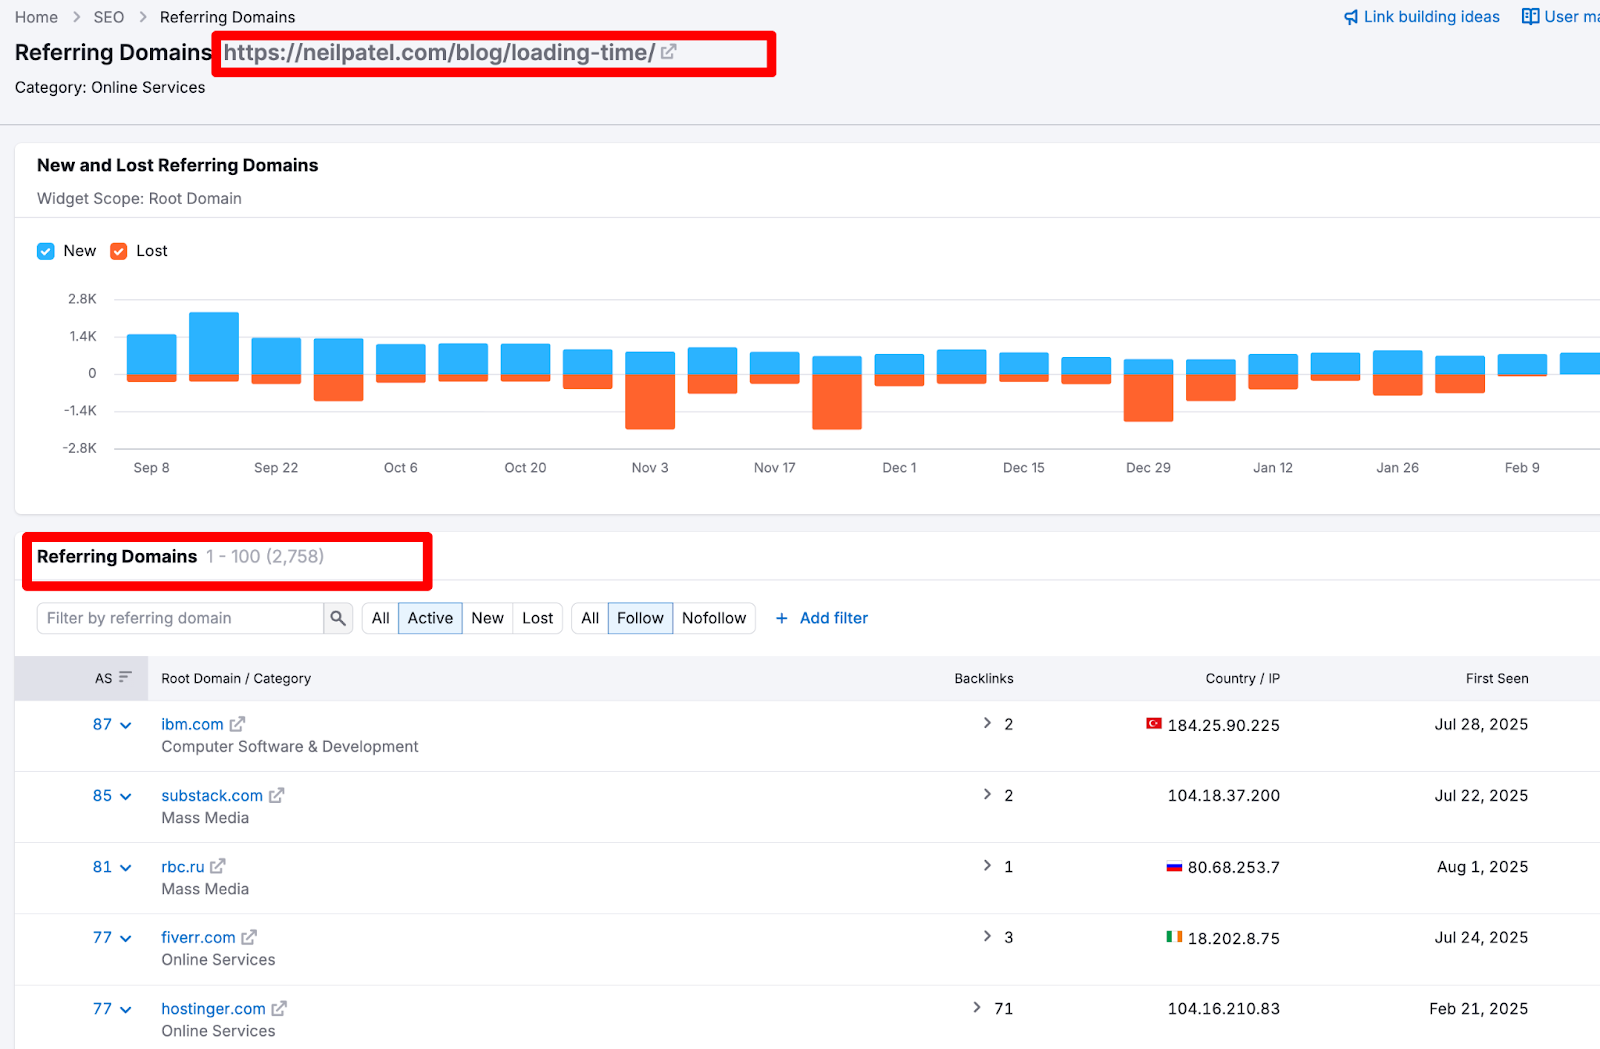Uncheck the New checkbox in chart legend
Screen dimensions: 1600x1049
pos(46,251)
